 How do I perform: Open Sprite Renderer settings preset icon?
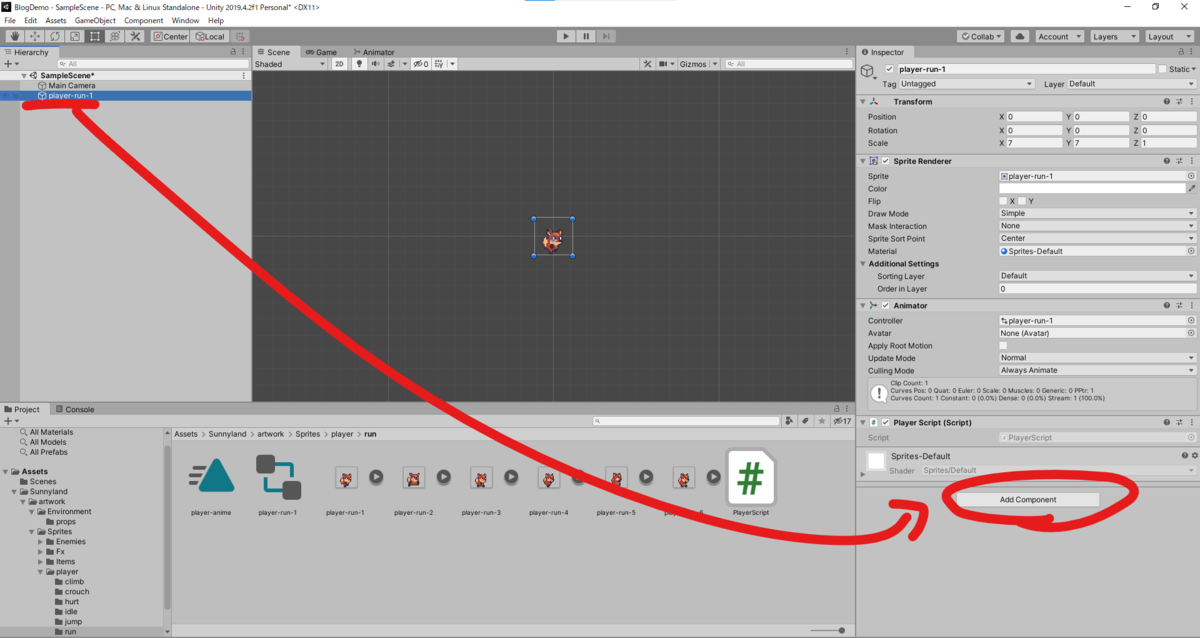[1179, 160]
